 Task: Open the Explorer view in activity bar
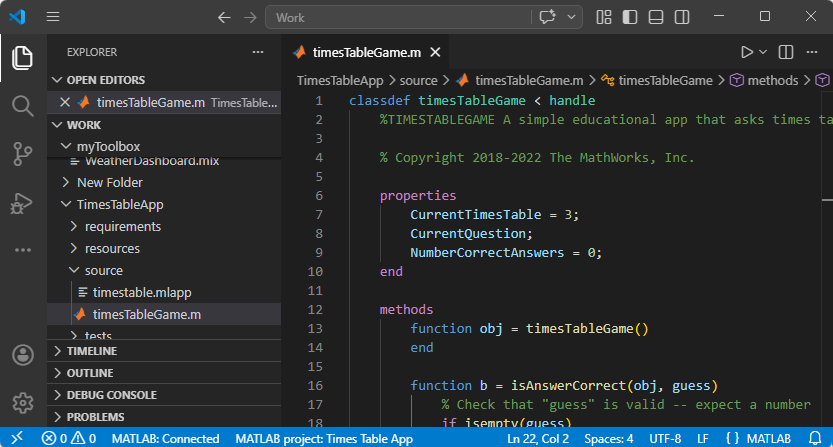coord(22,57)
